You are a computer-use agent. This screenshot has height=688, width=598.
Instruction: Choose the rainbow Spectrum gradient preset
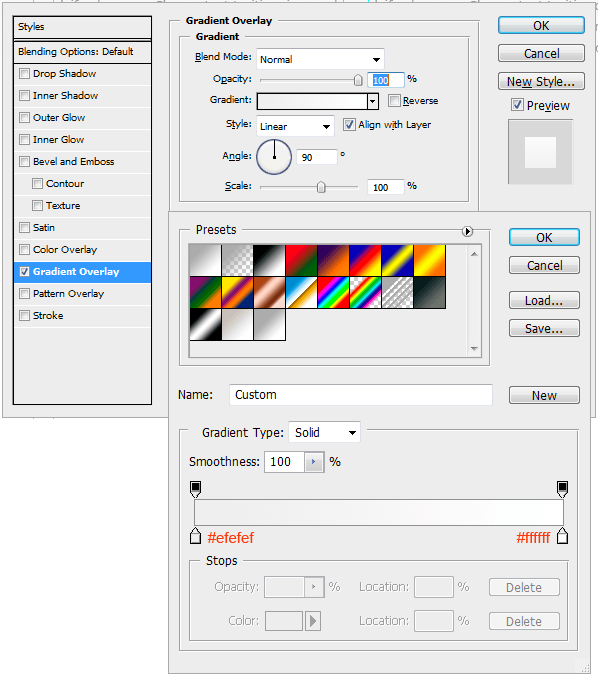point(333,292)
